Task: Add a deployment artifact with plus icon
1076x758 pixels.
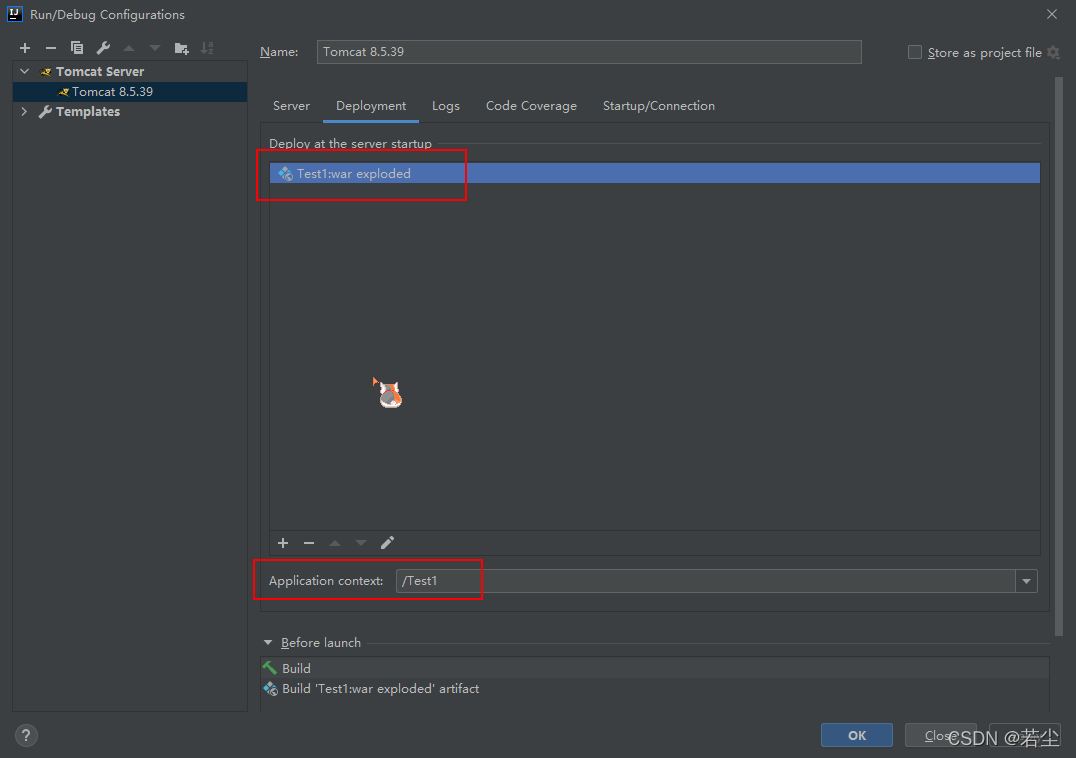Action: [x=283, y=543]
